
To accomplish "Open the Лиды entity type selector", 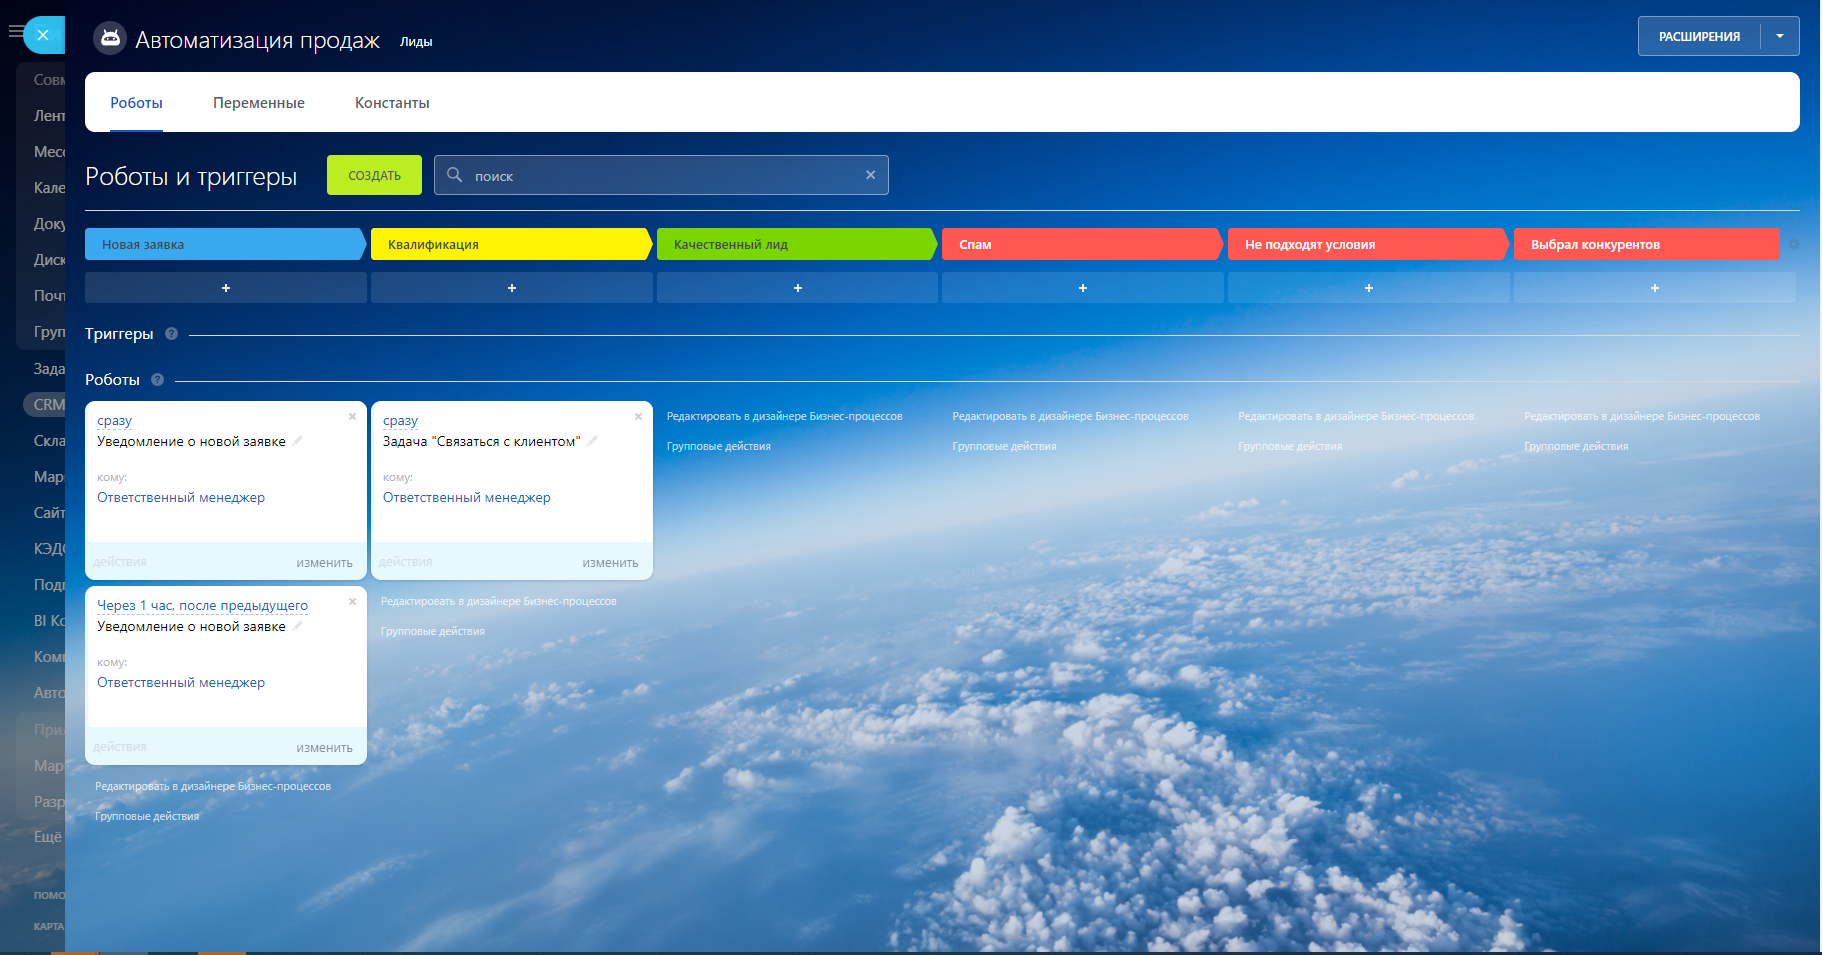I will (x=416, y=42).
